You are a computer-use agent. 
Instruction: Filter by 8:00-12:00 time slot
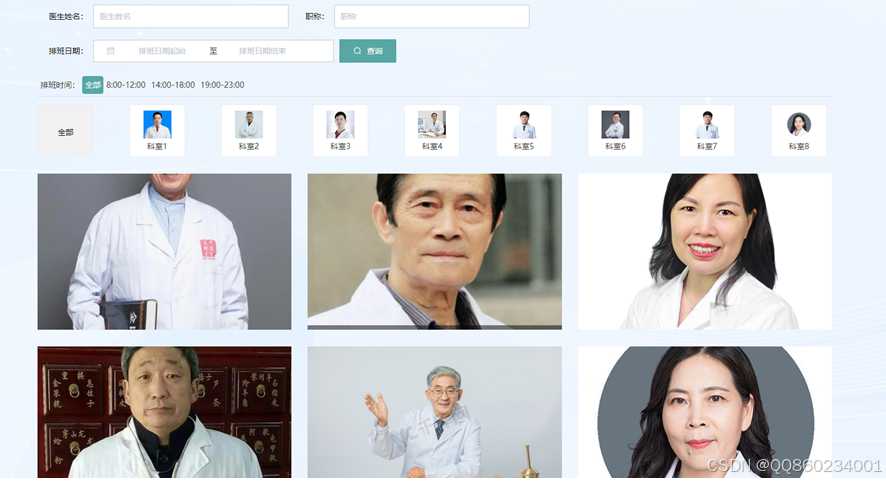pos(126,85)
